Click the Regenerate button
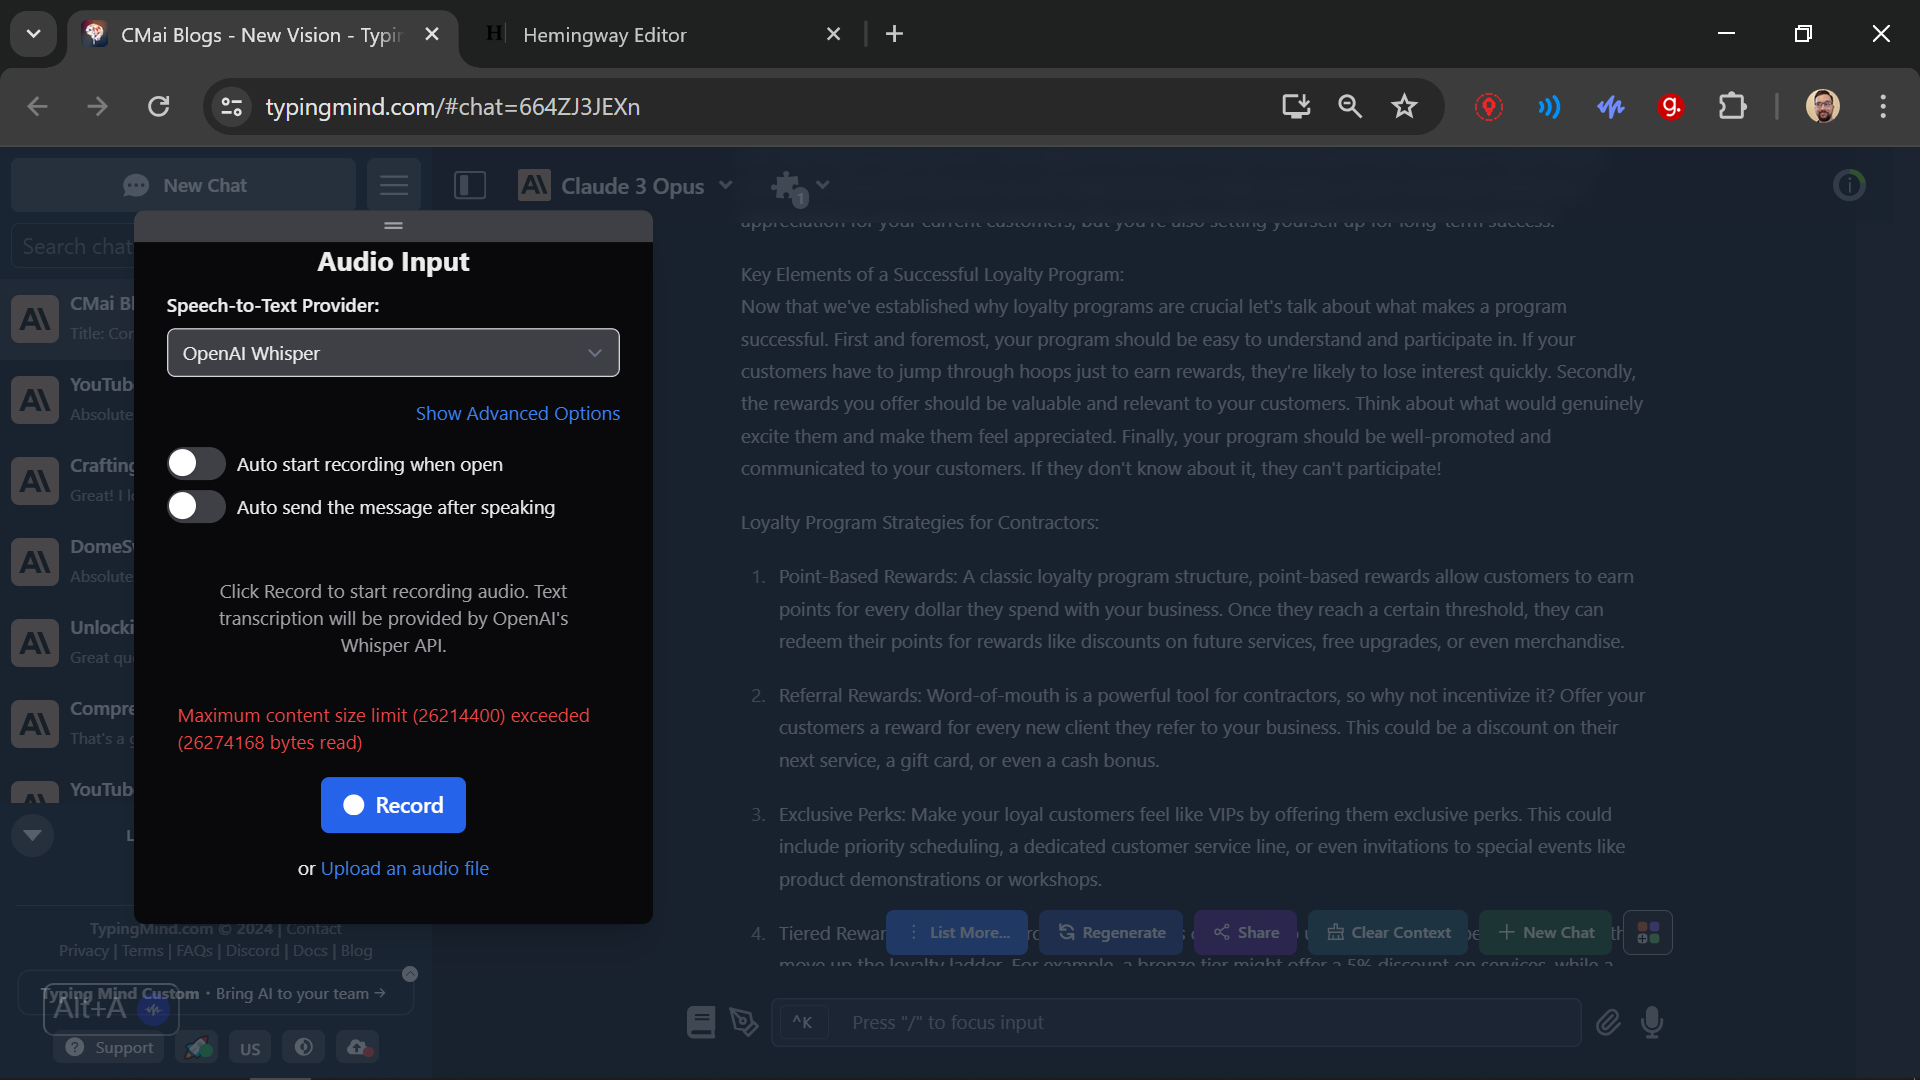The width and height of the screenshot is (1920, 1080). coord(1111,932)
